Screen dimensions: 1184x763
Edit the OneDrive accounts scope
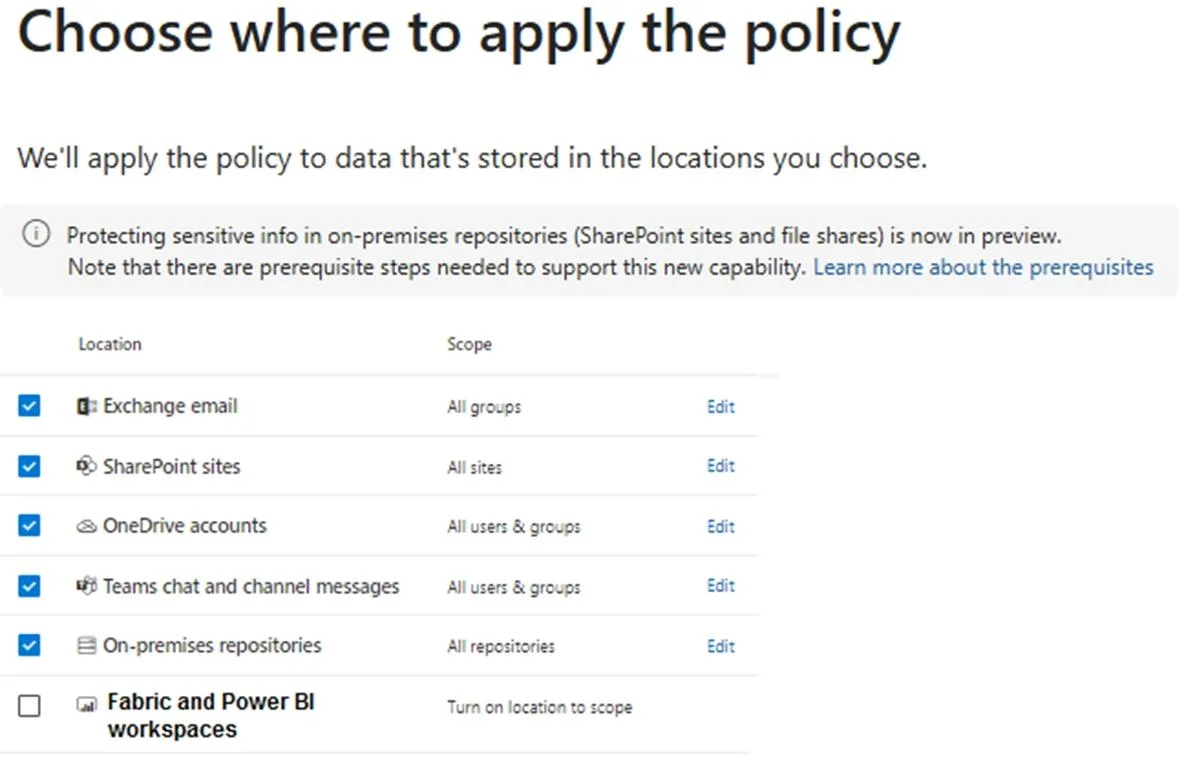(x=720, y=526)
